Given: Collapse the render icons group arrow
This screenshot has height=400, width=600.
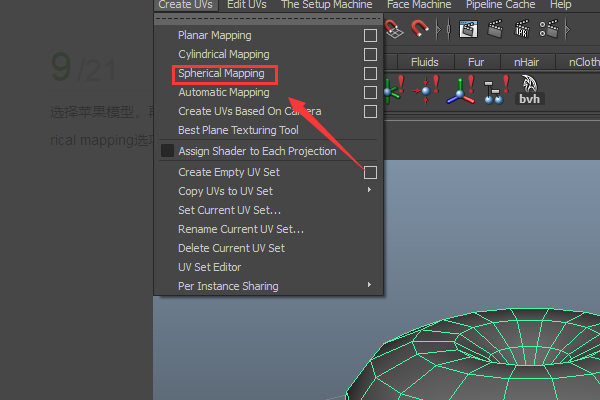Looking at the screenshot, I should click(568, 29).
